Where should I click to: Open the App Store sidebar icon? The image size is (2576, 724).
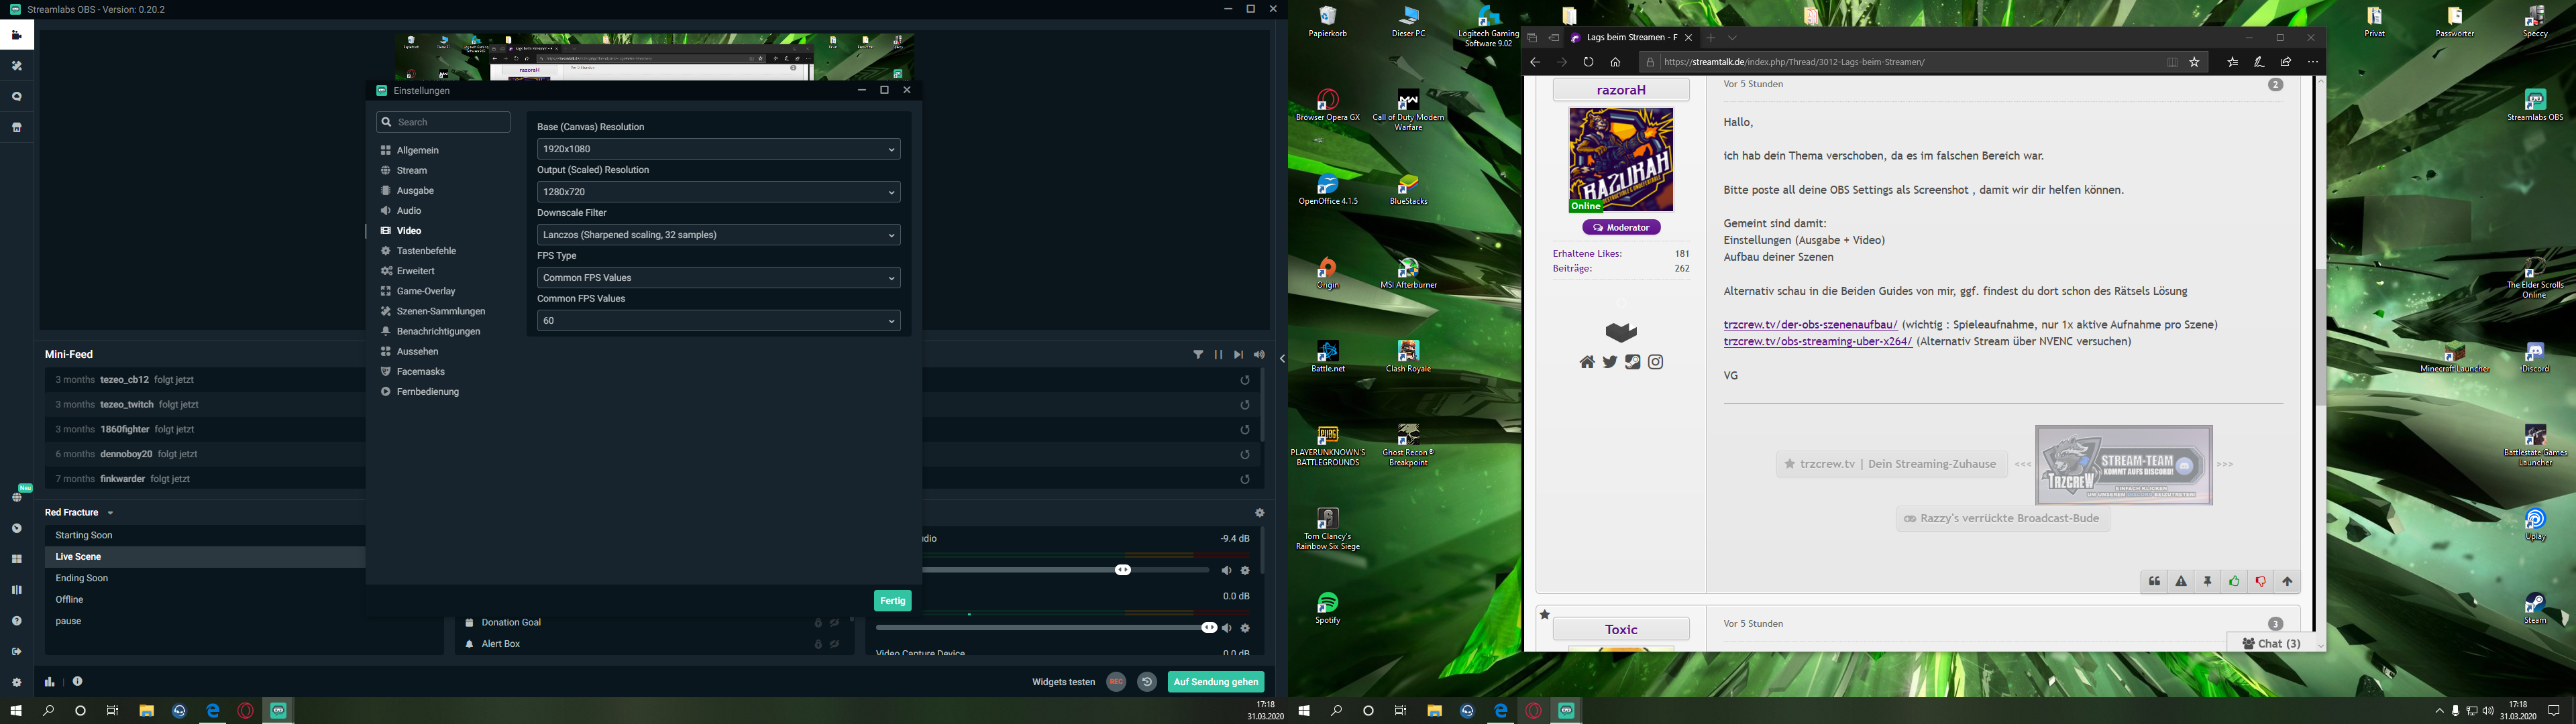(x=17, y=128)
